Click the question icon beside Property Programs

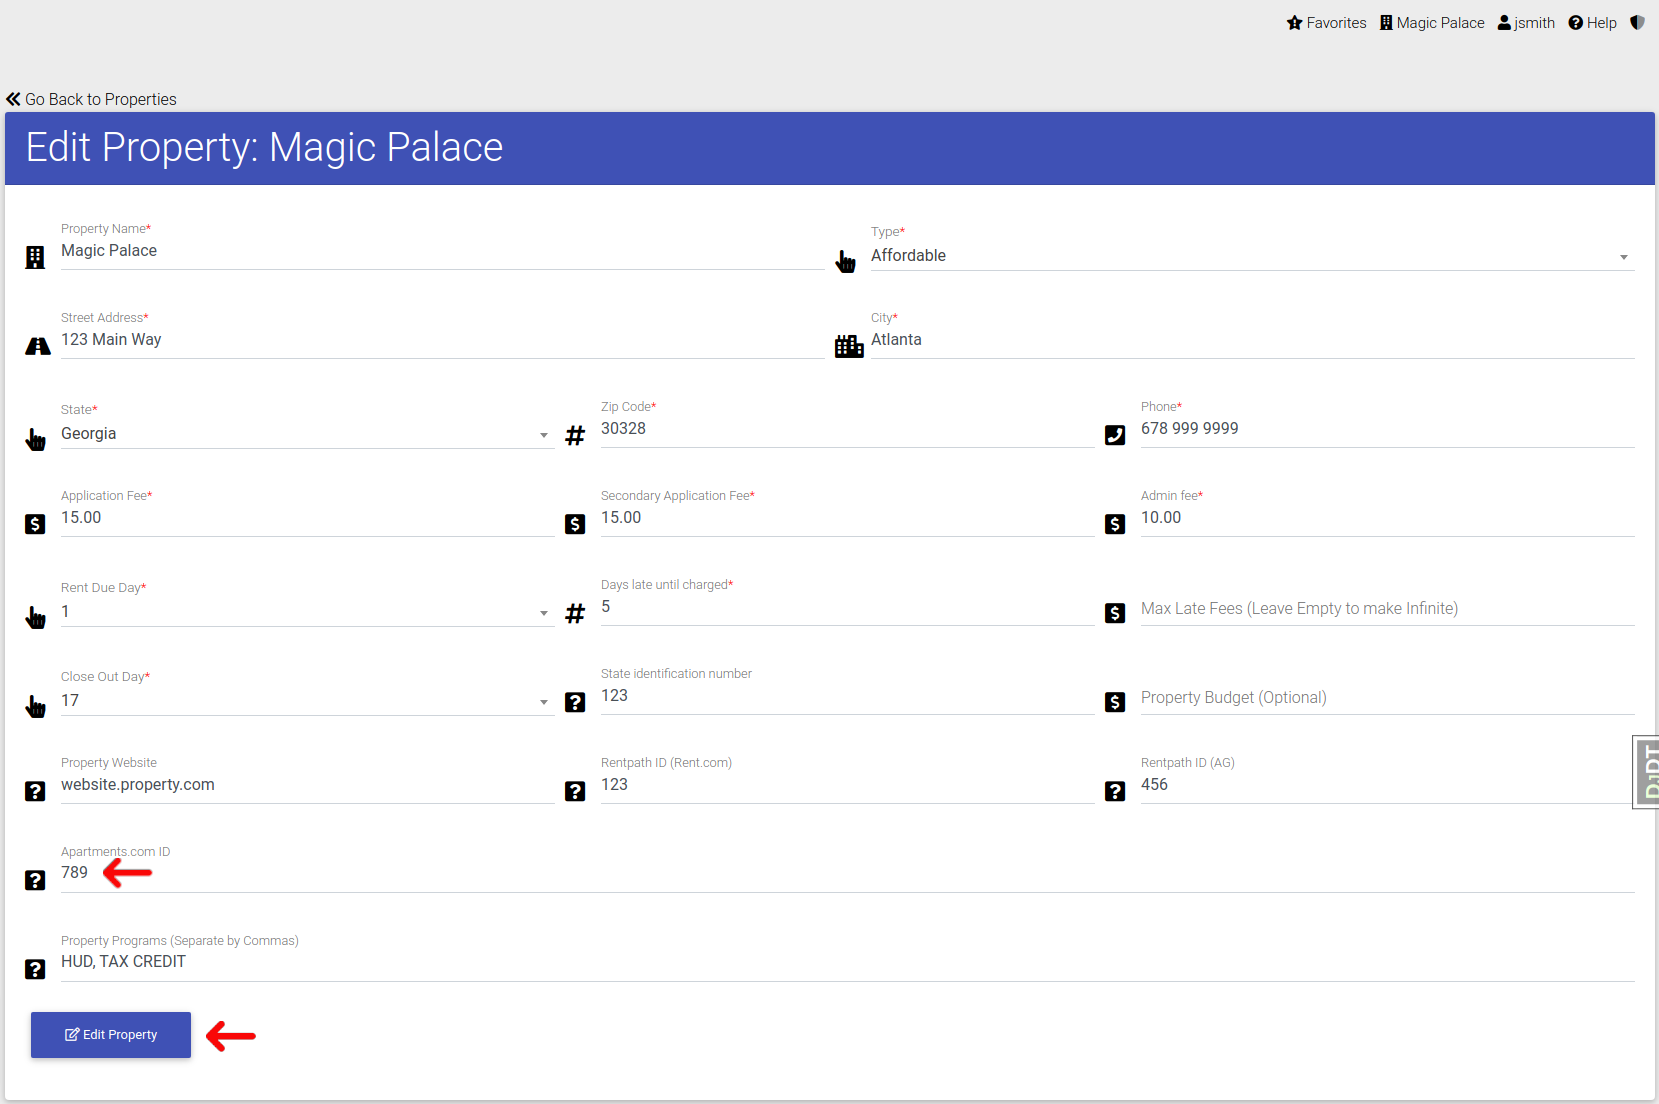[35, 969]
